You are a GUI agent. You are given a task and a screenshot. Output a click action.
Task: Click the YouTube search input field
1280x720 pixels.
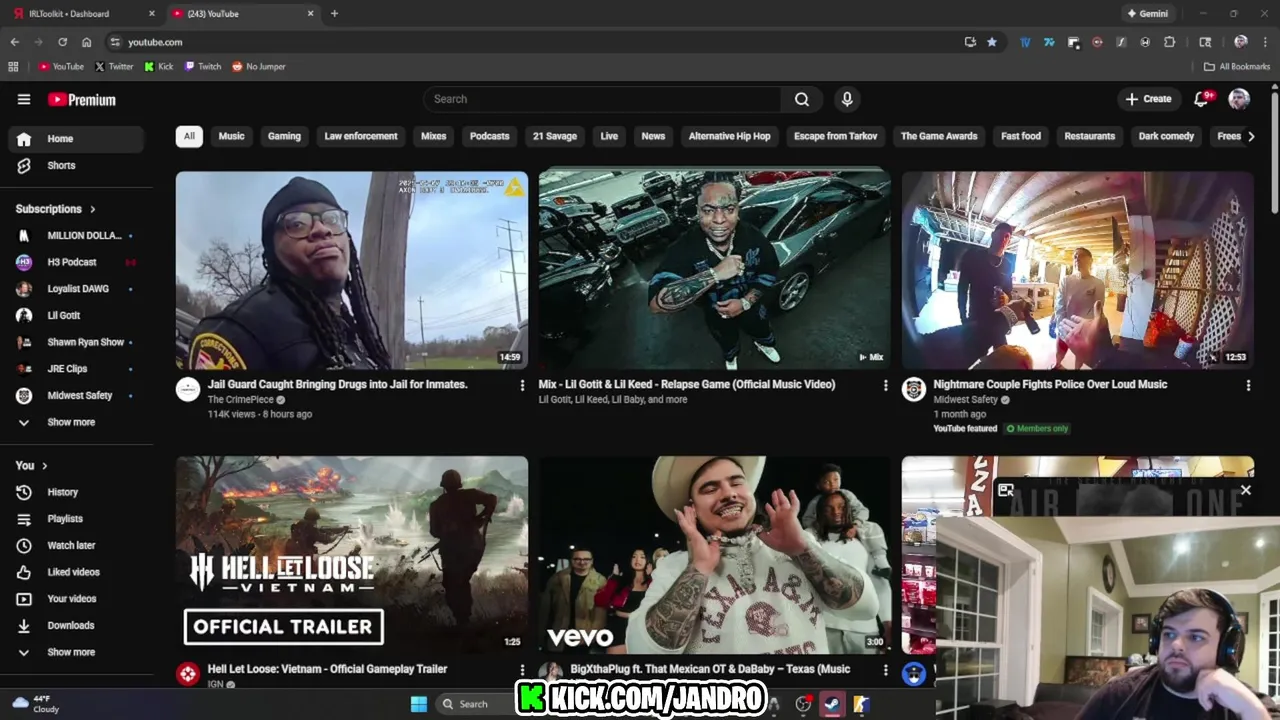pos(602,99)
